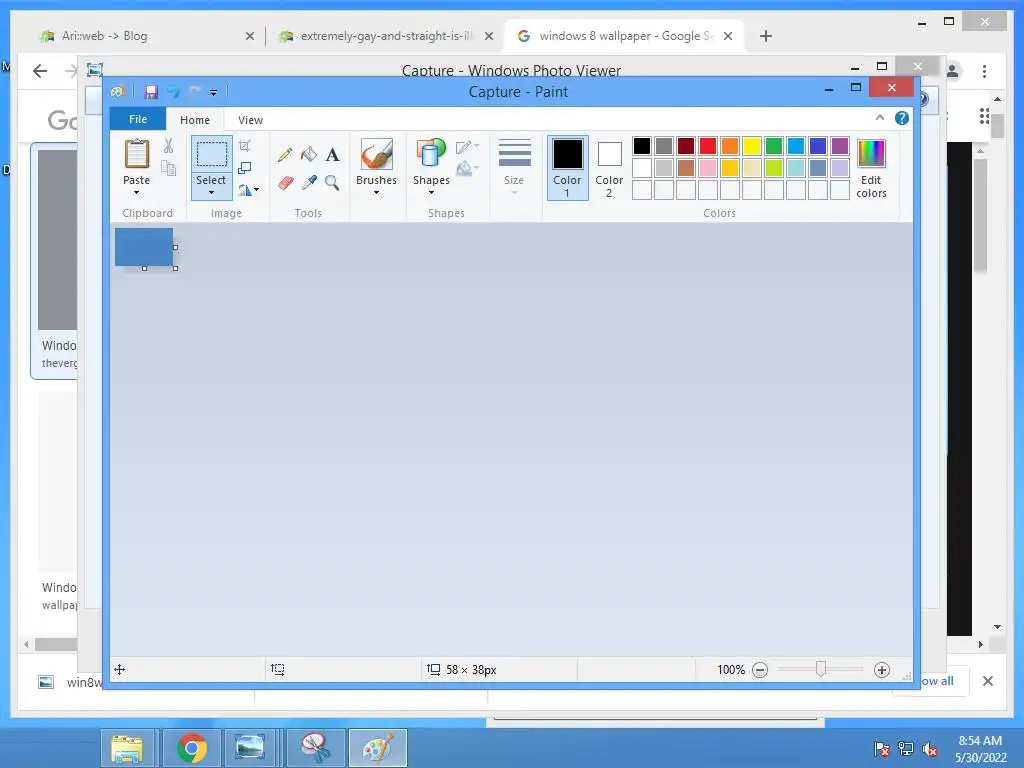This screenshot has height=768, width=1024.
Task: Pick the pink color swatch
Action: click(x=708, y=168)
